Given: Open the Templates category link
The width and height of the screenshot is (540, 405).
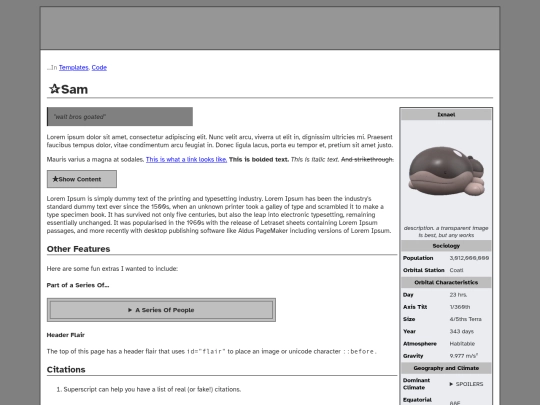Looking at the screenshot, I should coord(73,68).
